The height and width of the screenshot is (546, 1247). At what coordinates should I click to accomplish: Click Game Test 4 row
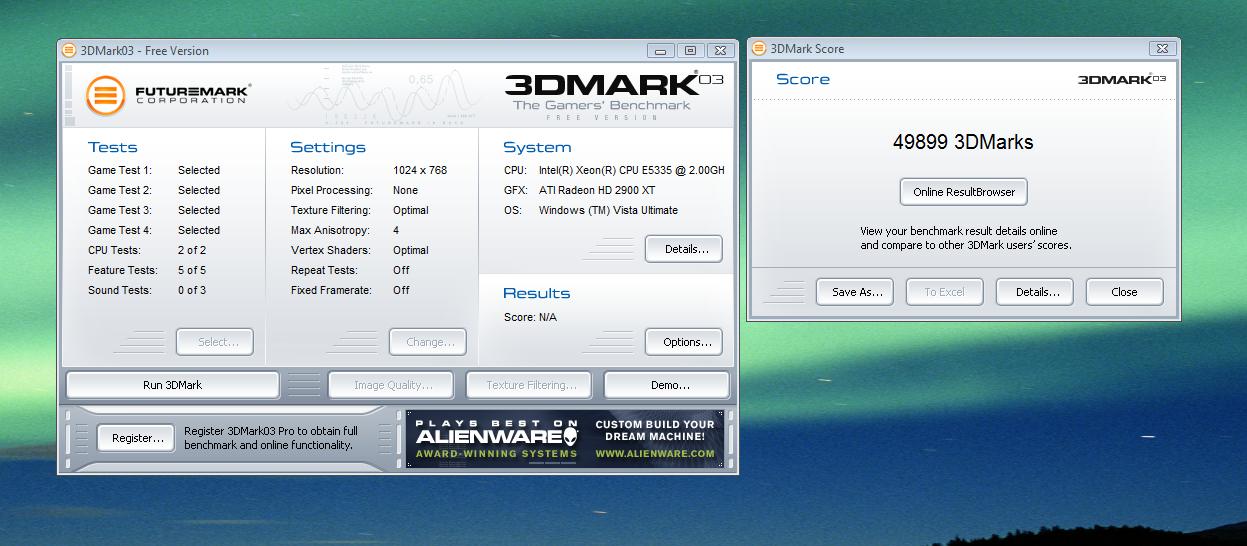tap(154, 230)
